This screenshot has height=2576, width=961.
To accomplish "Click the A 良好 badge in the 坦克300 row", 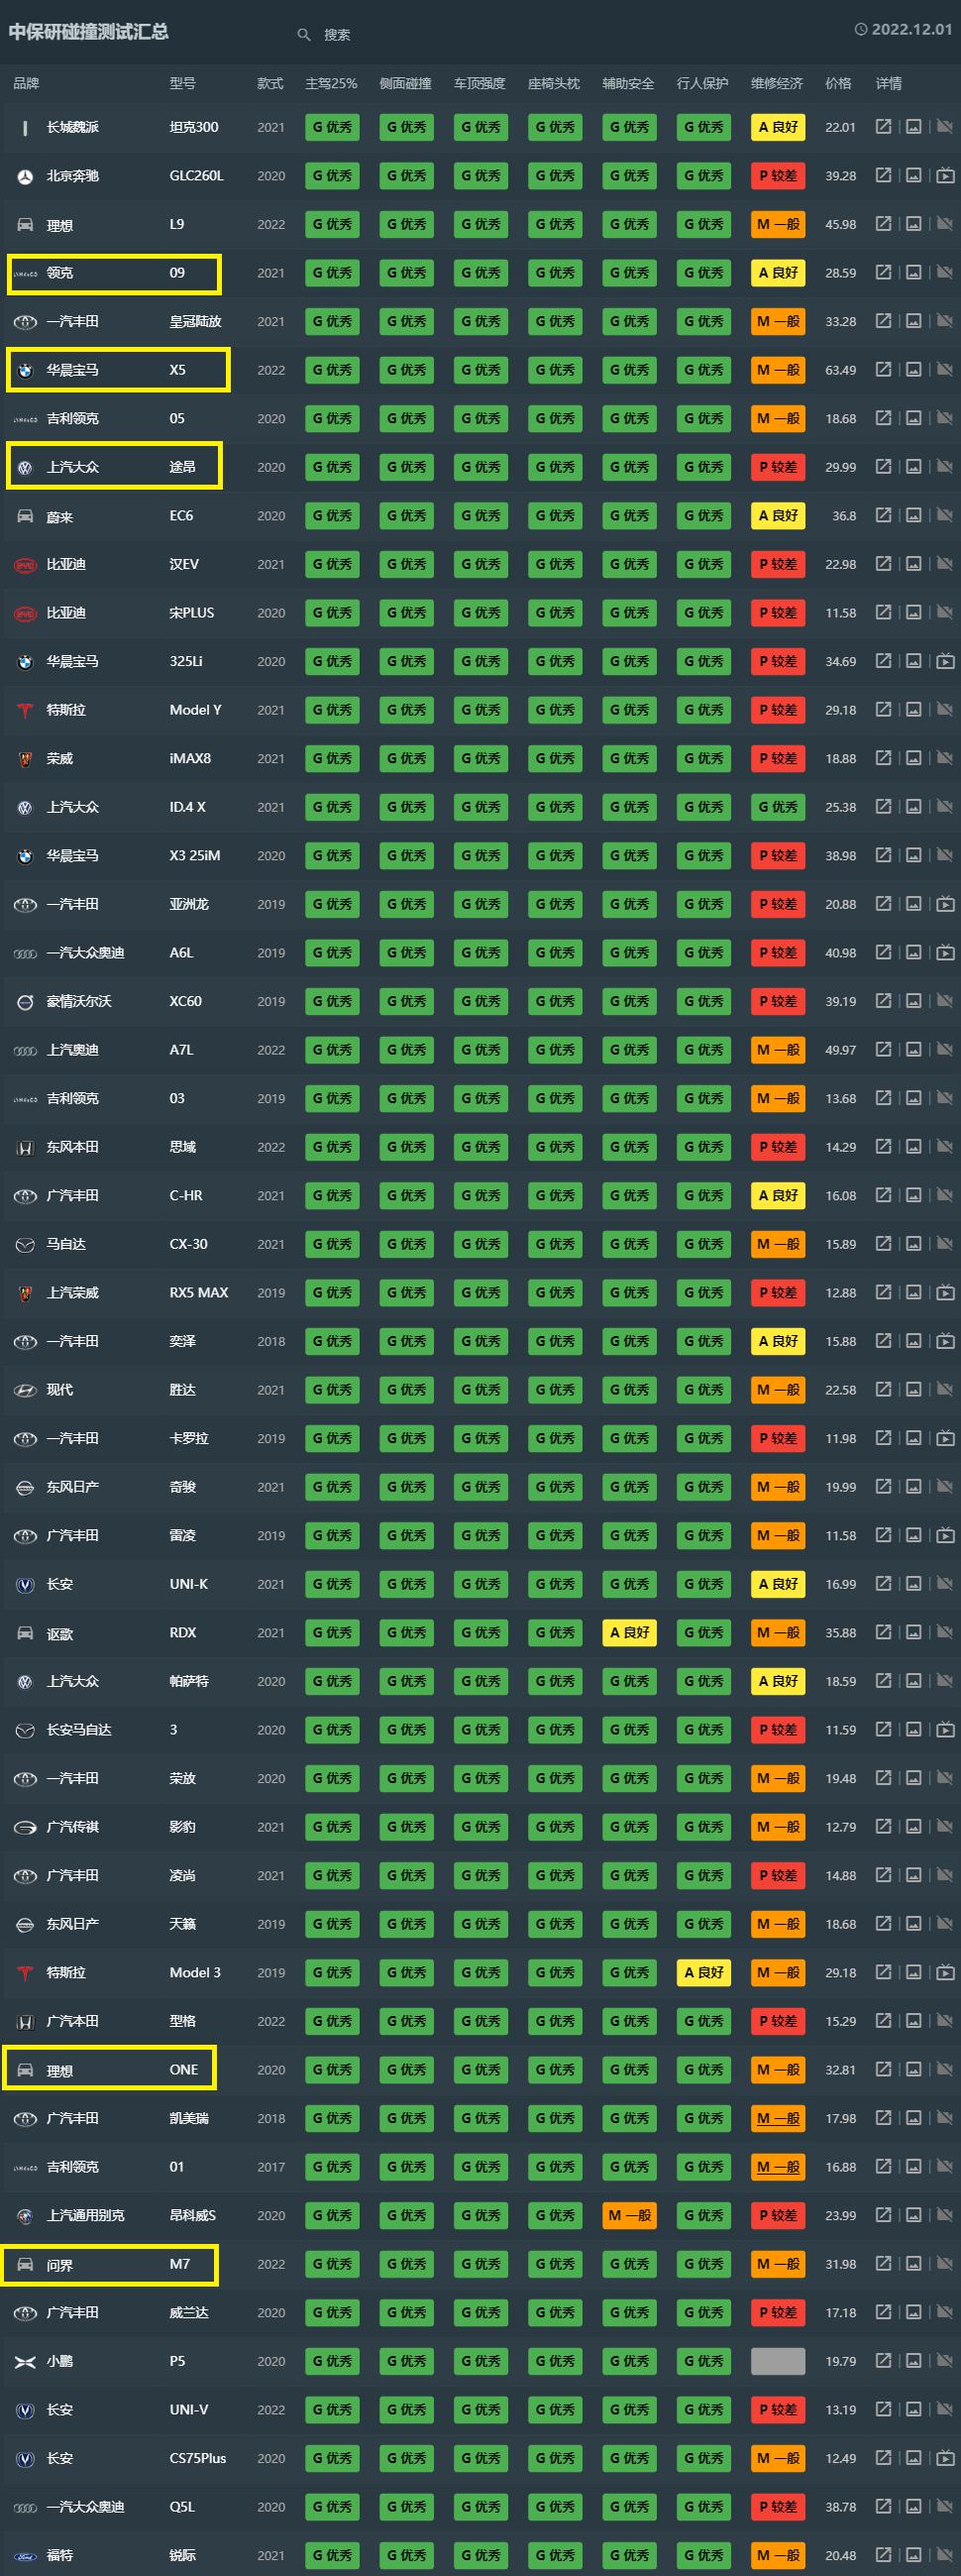I will [778, 127].
